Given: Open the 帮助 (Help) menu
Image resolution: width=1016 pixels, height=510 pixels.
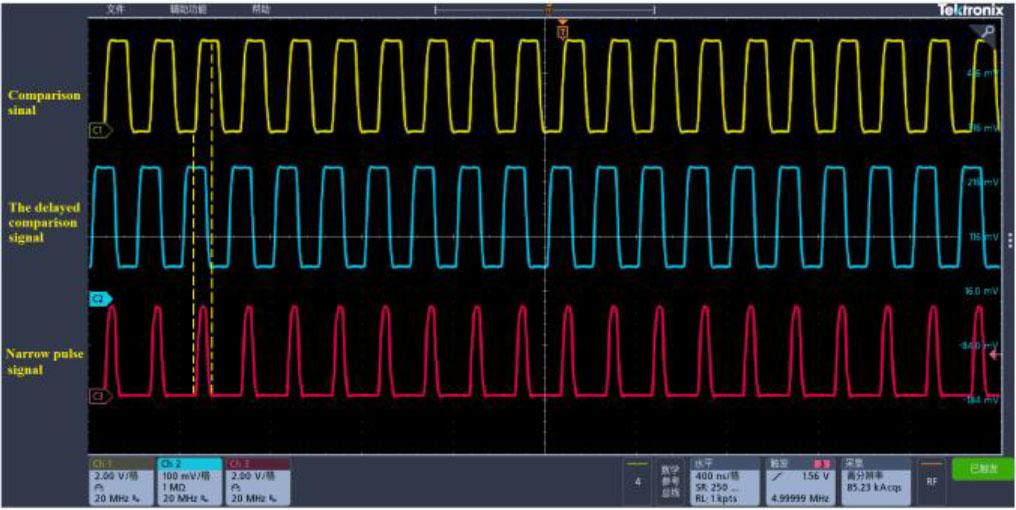Looking at the screenshot, I should pyautogui.click(x=260, y=8).
